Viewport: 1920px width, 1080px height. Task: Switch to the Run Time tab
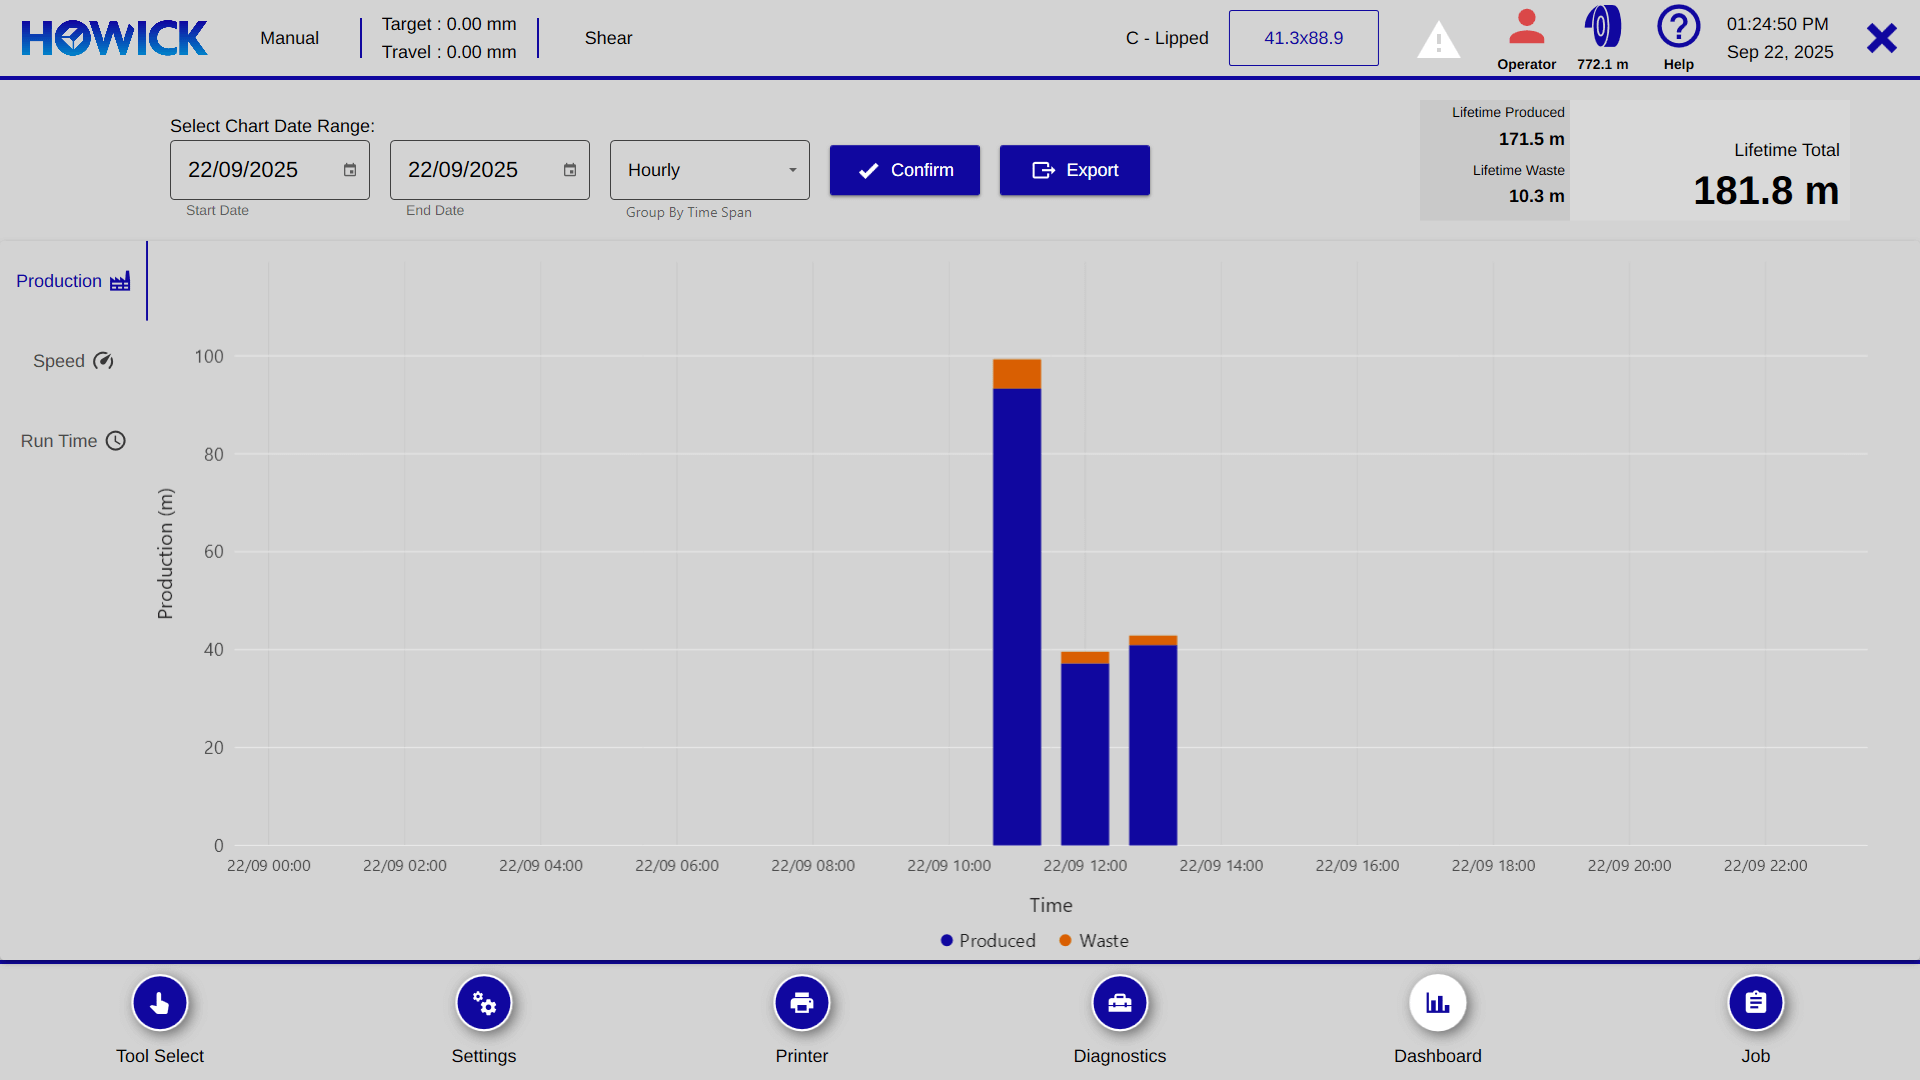tap(73, 441)
